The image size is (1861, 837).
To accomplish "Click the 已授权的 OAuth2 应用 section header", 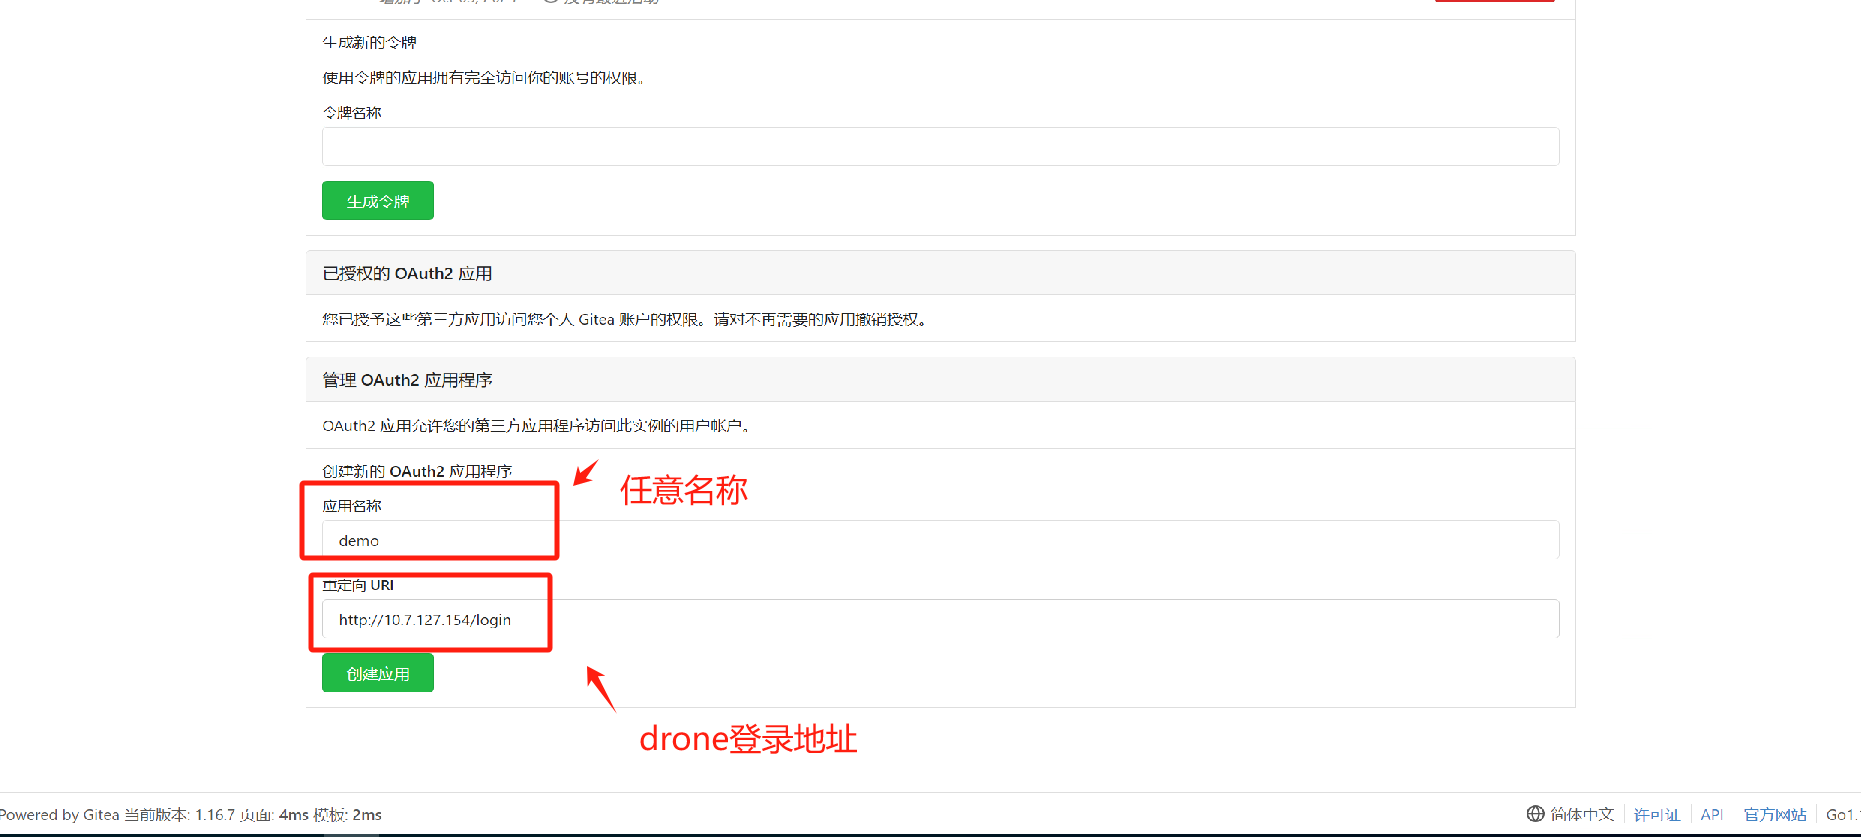I will point(407,273).
